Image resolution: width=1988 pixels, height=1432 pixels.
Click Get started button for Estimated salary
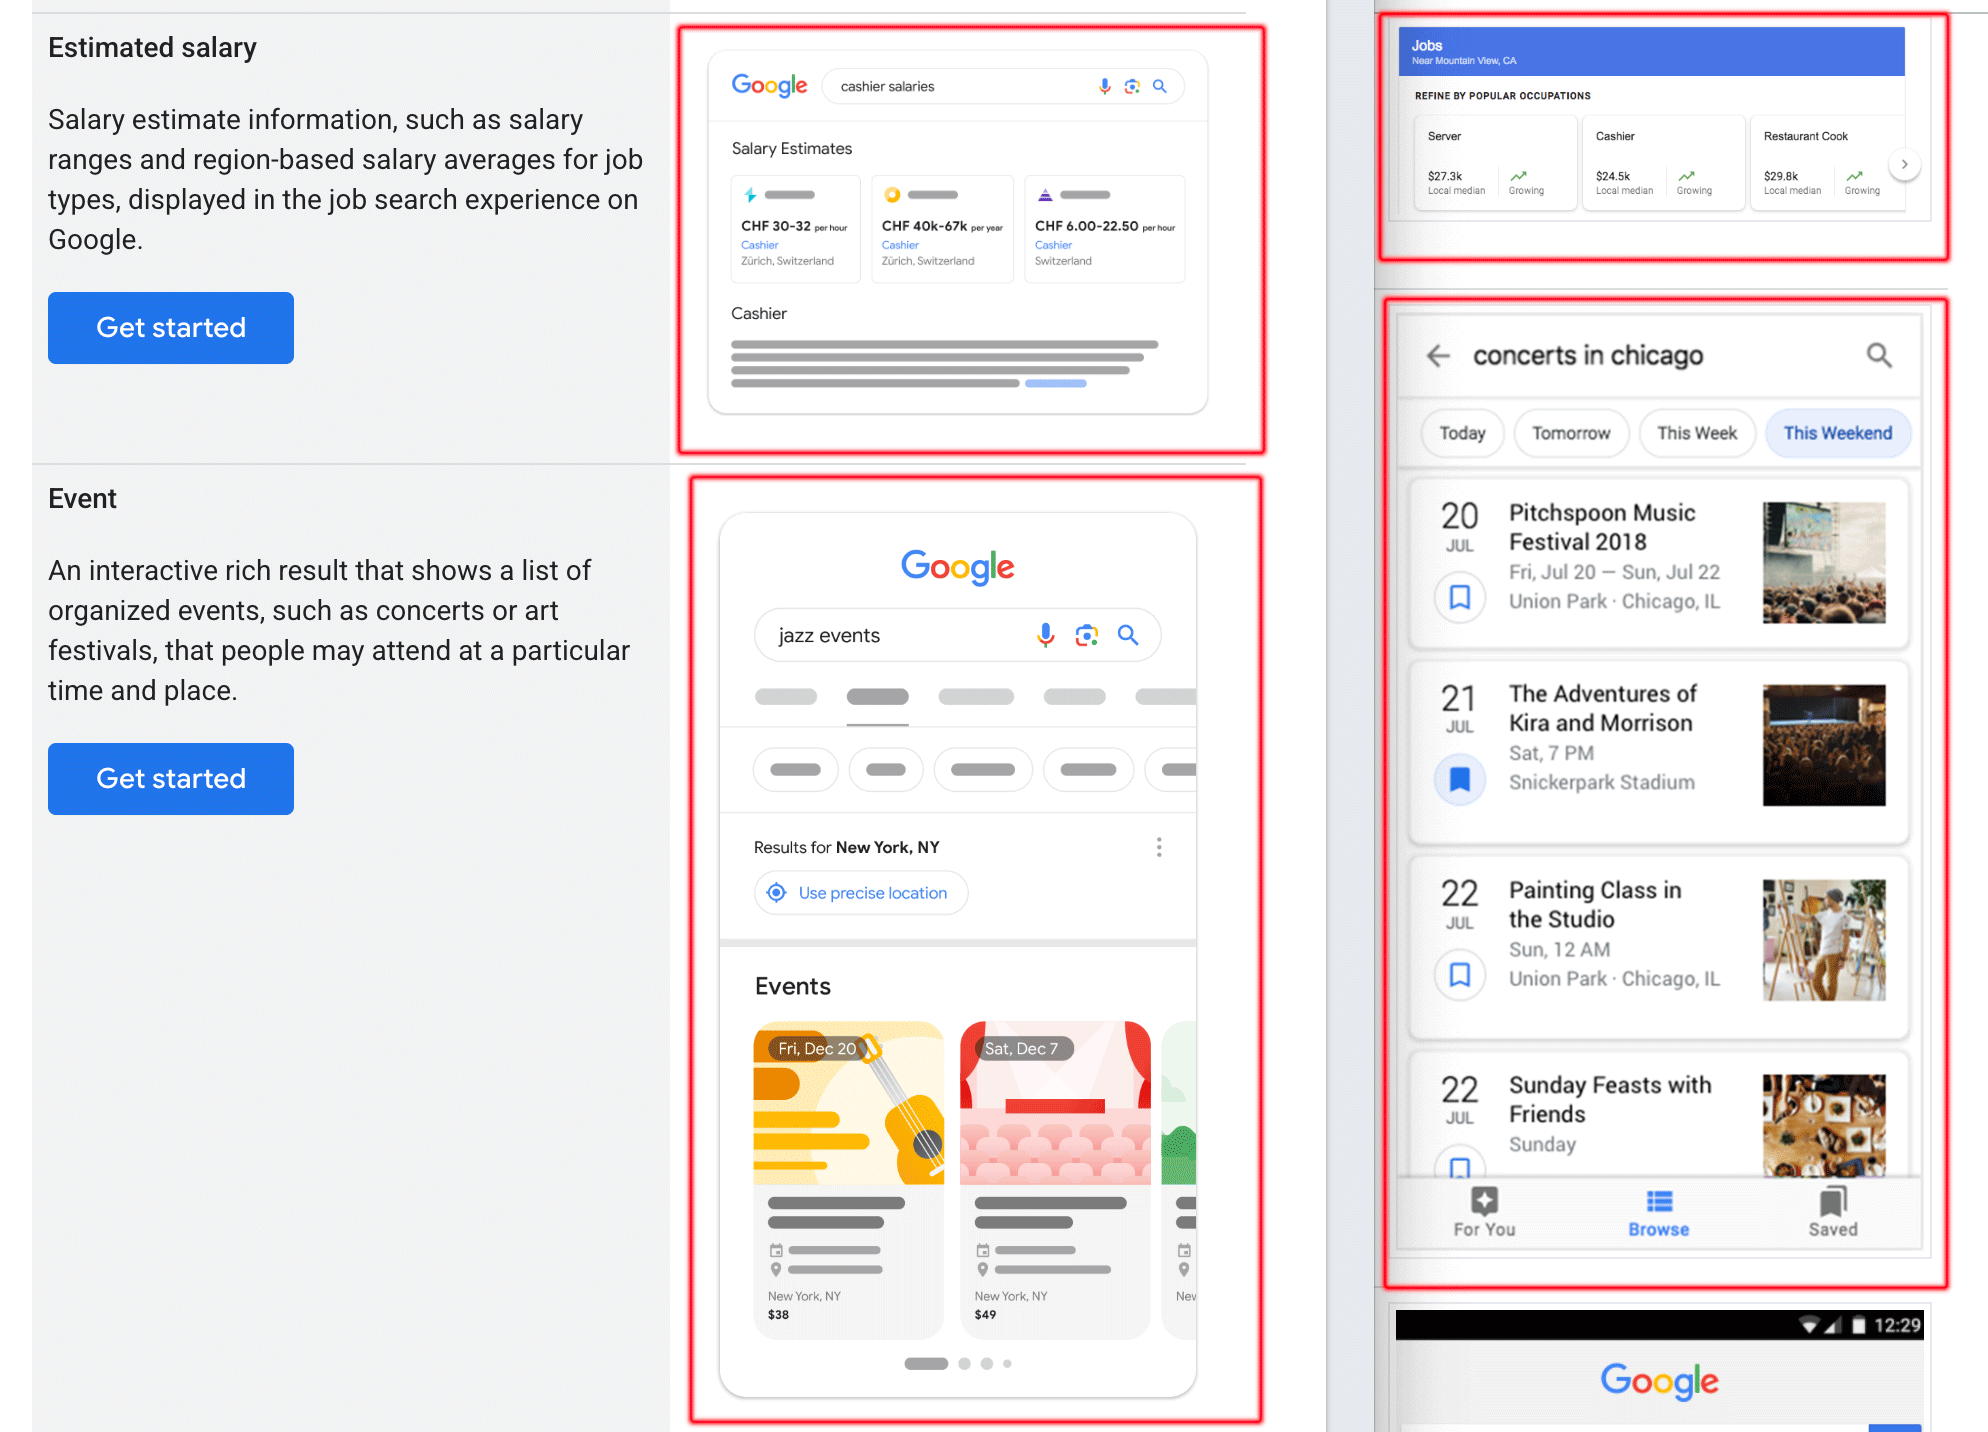[x=171, y=326]
